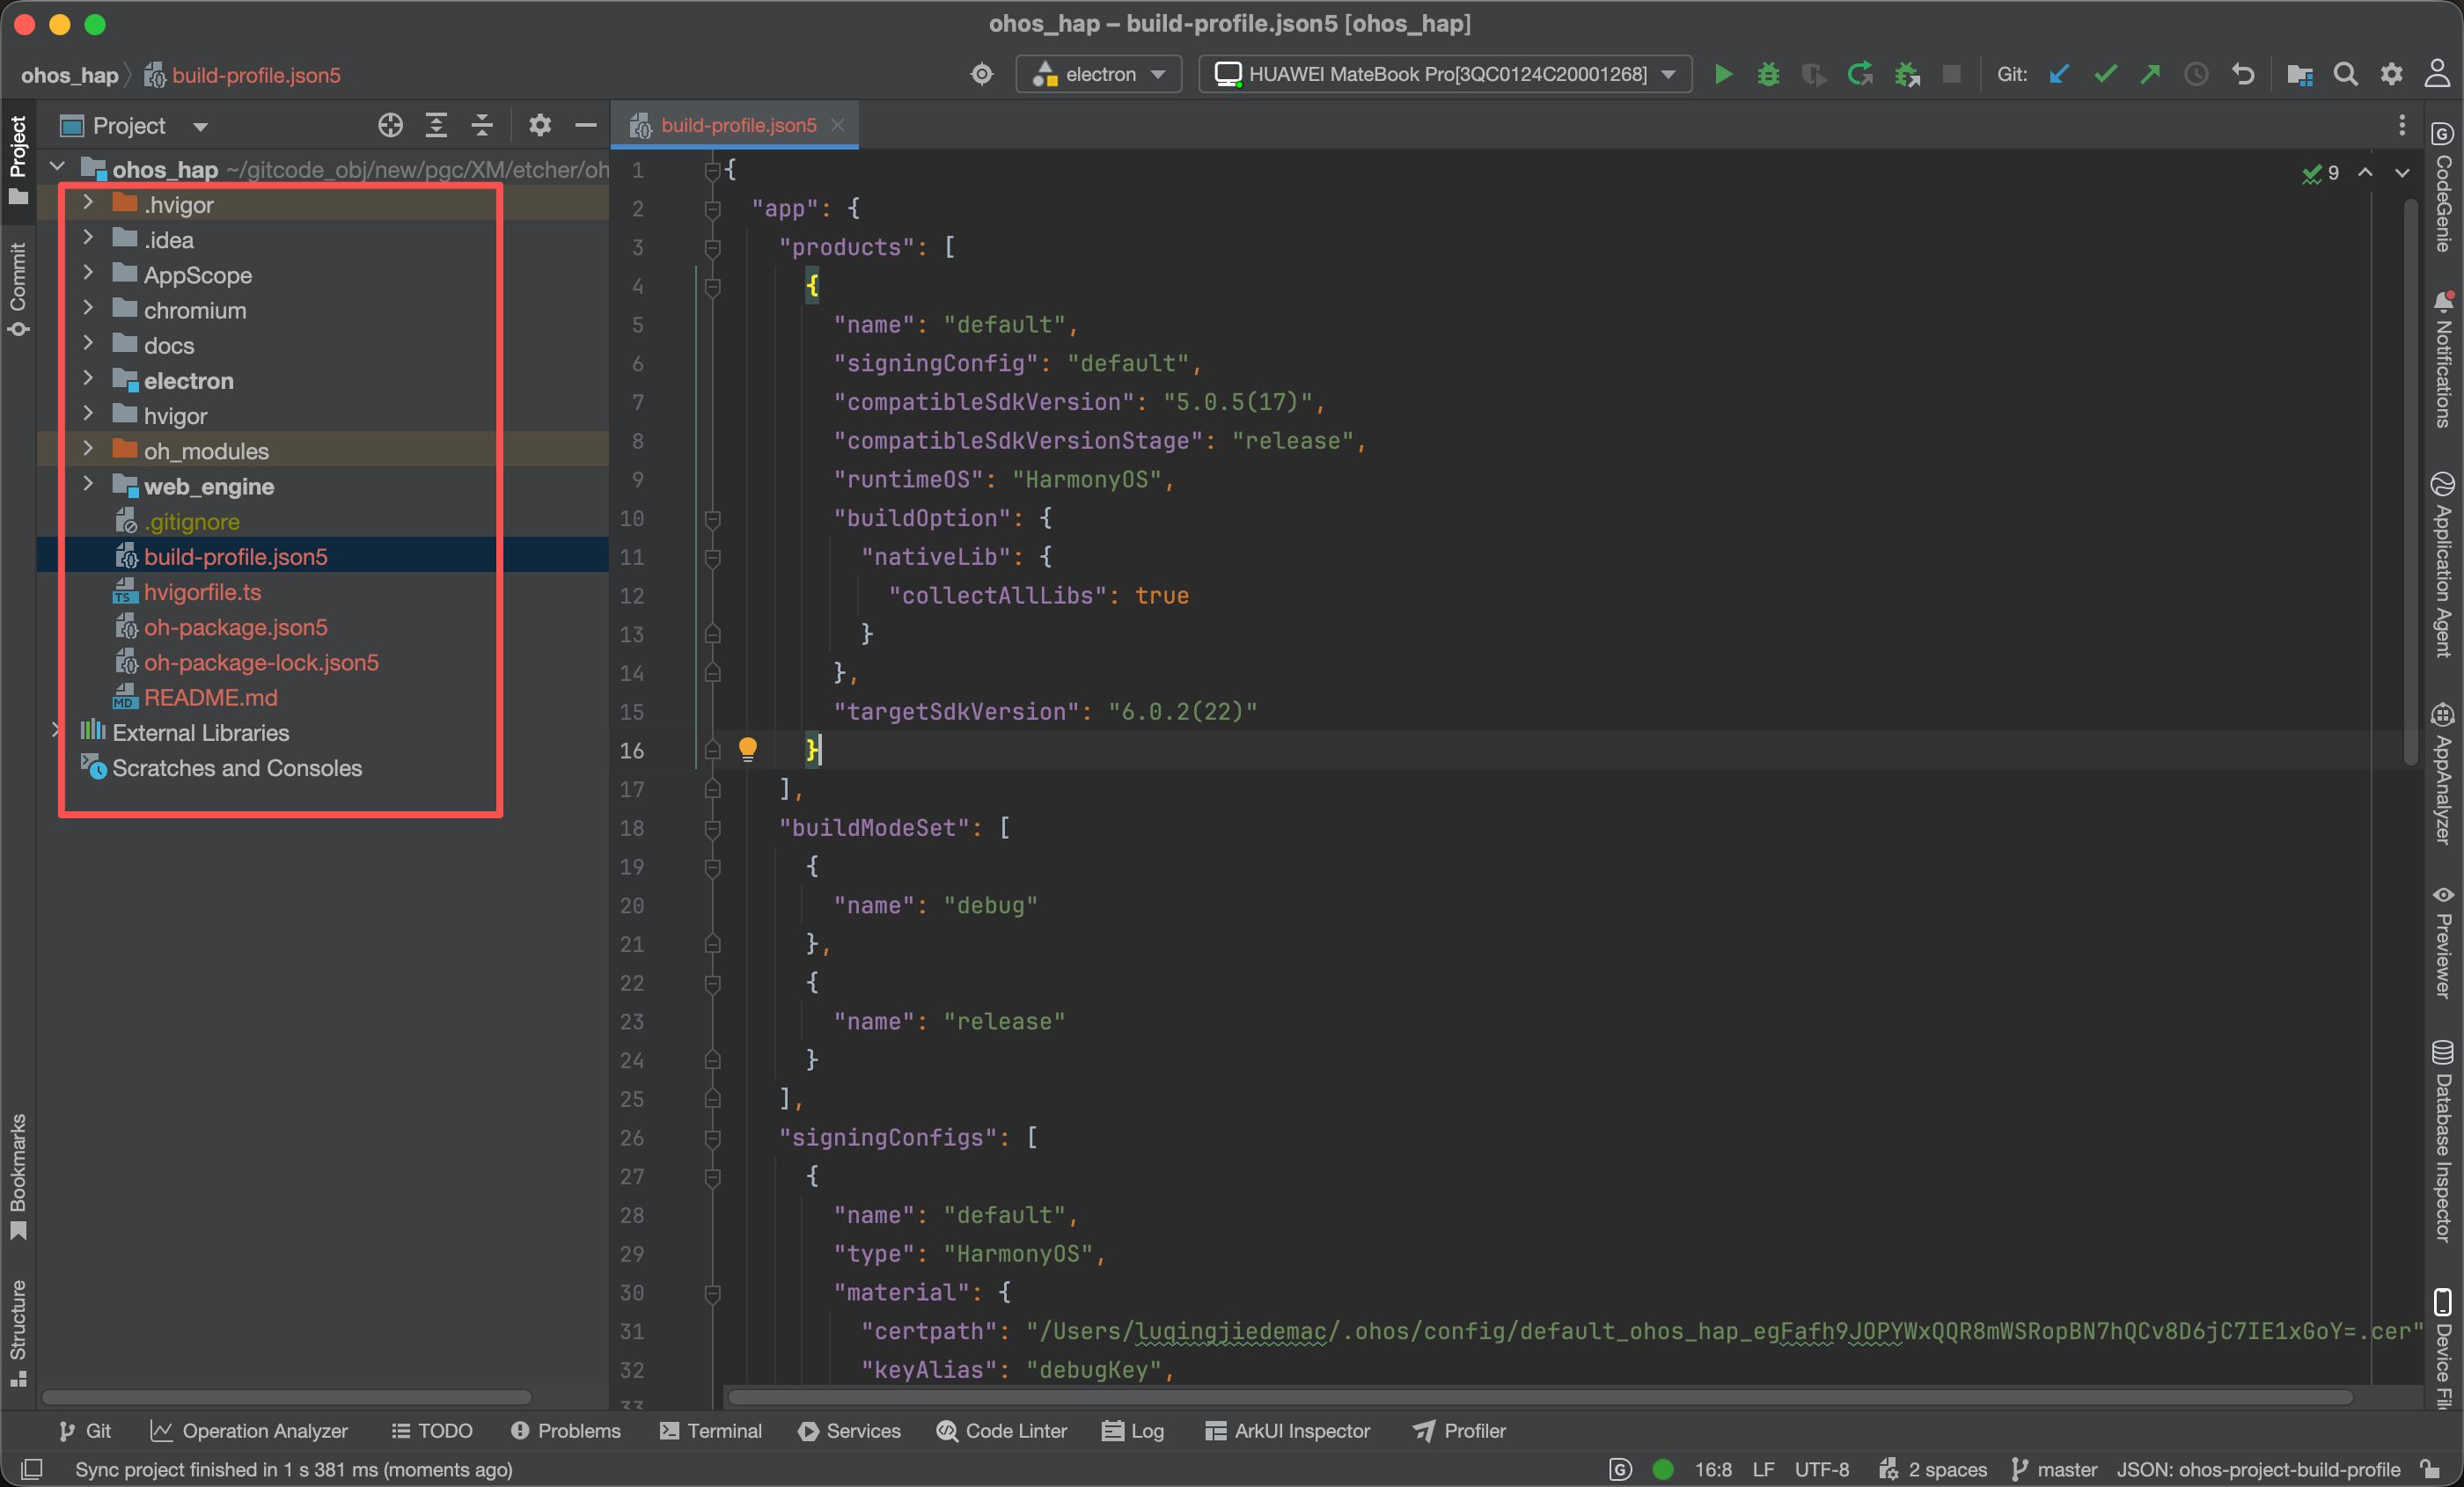Open the user account icon
Viewport: 2464px width, 1487px height.
pos(2437,74)
